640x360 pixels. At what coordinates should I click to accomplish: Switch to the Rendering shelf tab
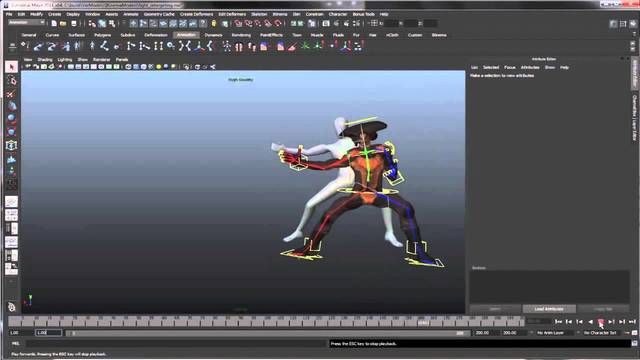[241, 35]
